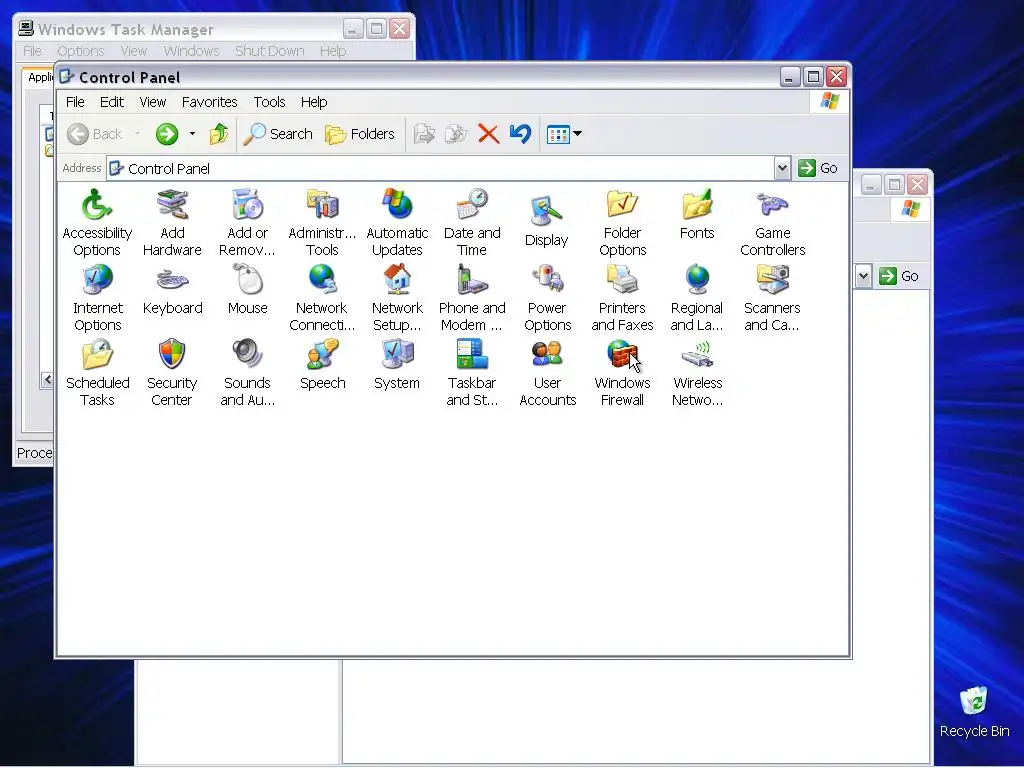Open Recycle Bin on desktop

point(974,712)
